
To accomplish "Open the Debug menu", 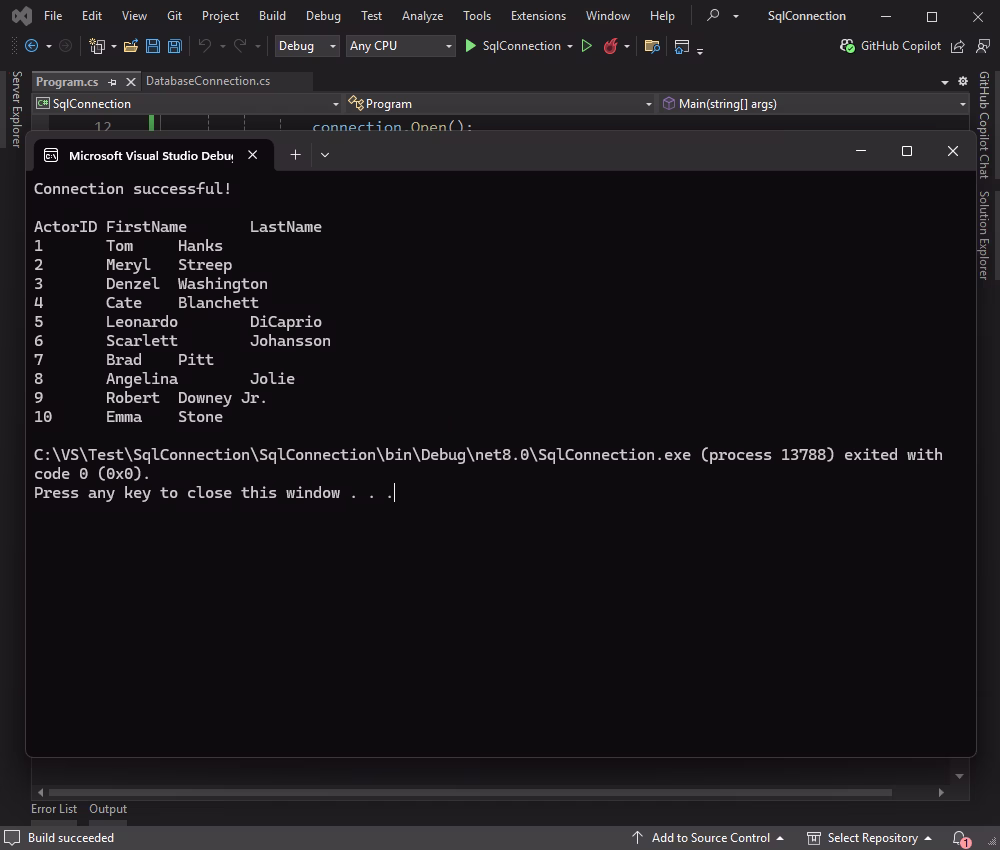I will point(322,16).
